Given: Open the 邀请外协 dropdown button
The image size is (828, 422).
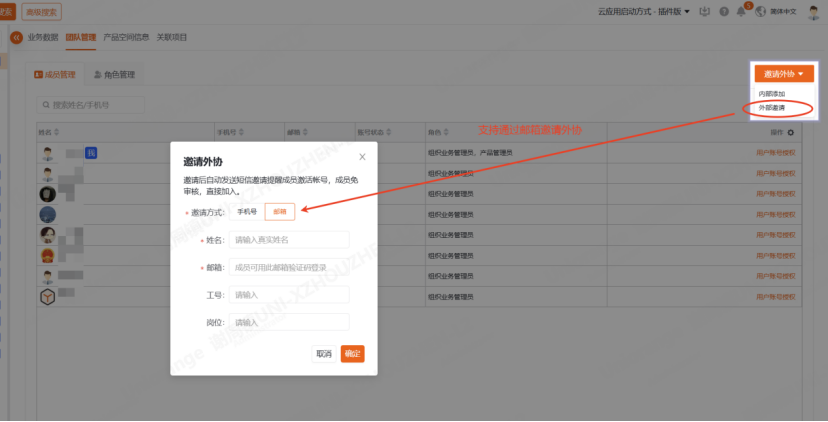Looking at the screenshot, I should (783, 74).
